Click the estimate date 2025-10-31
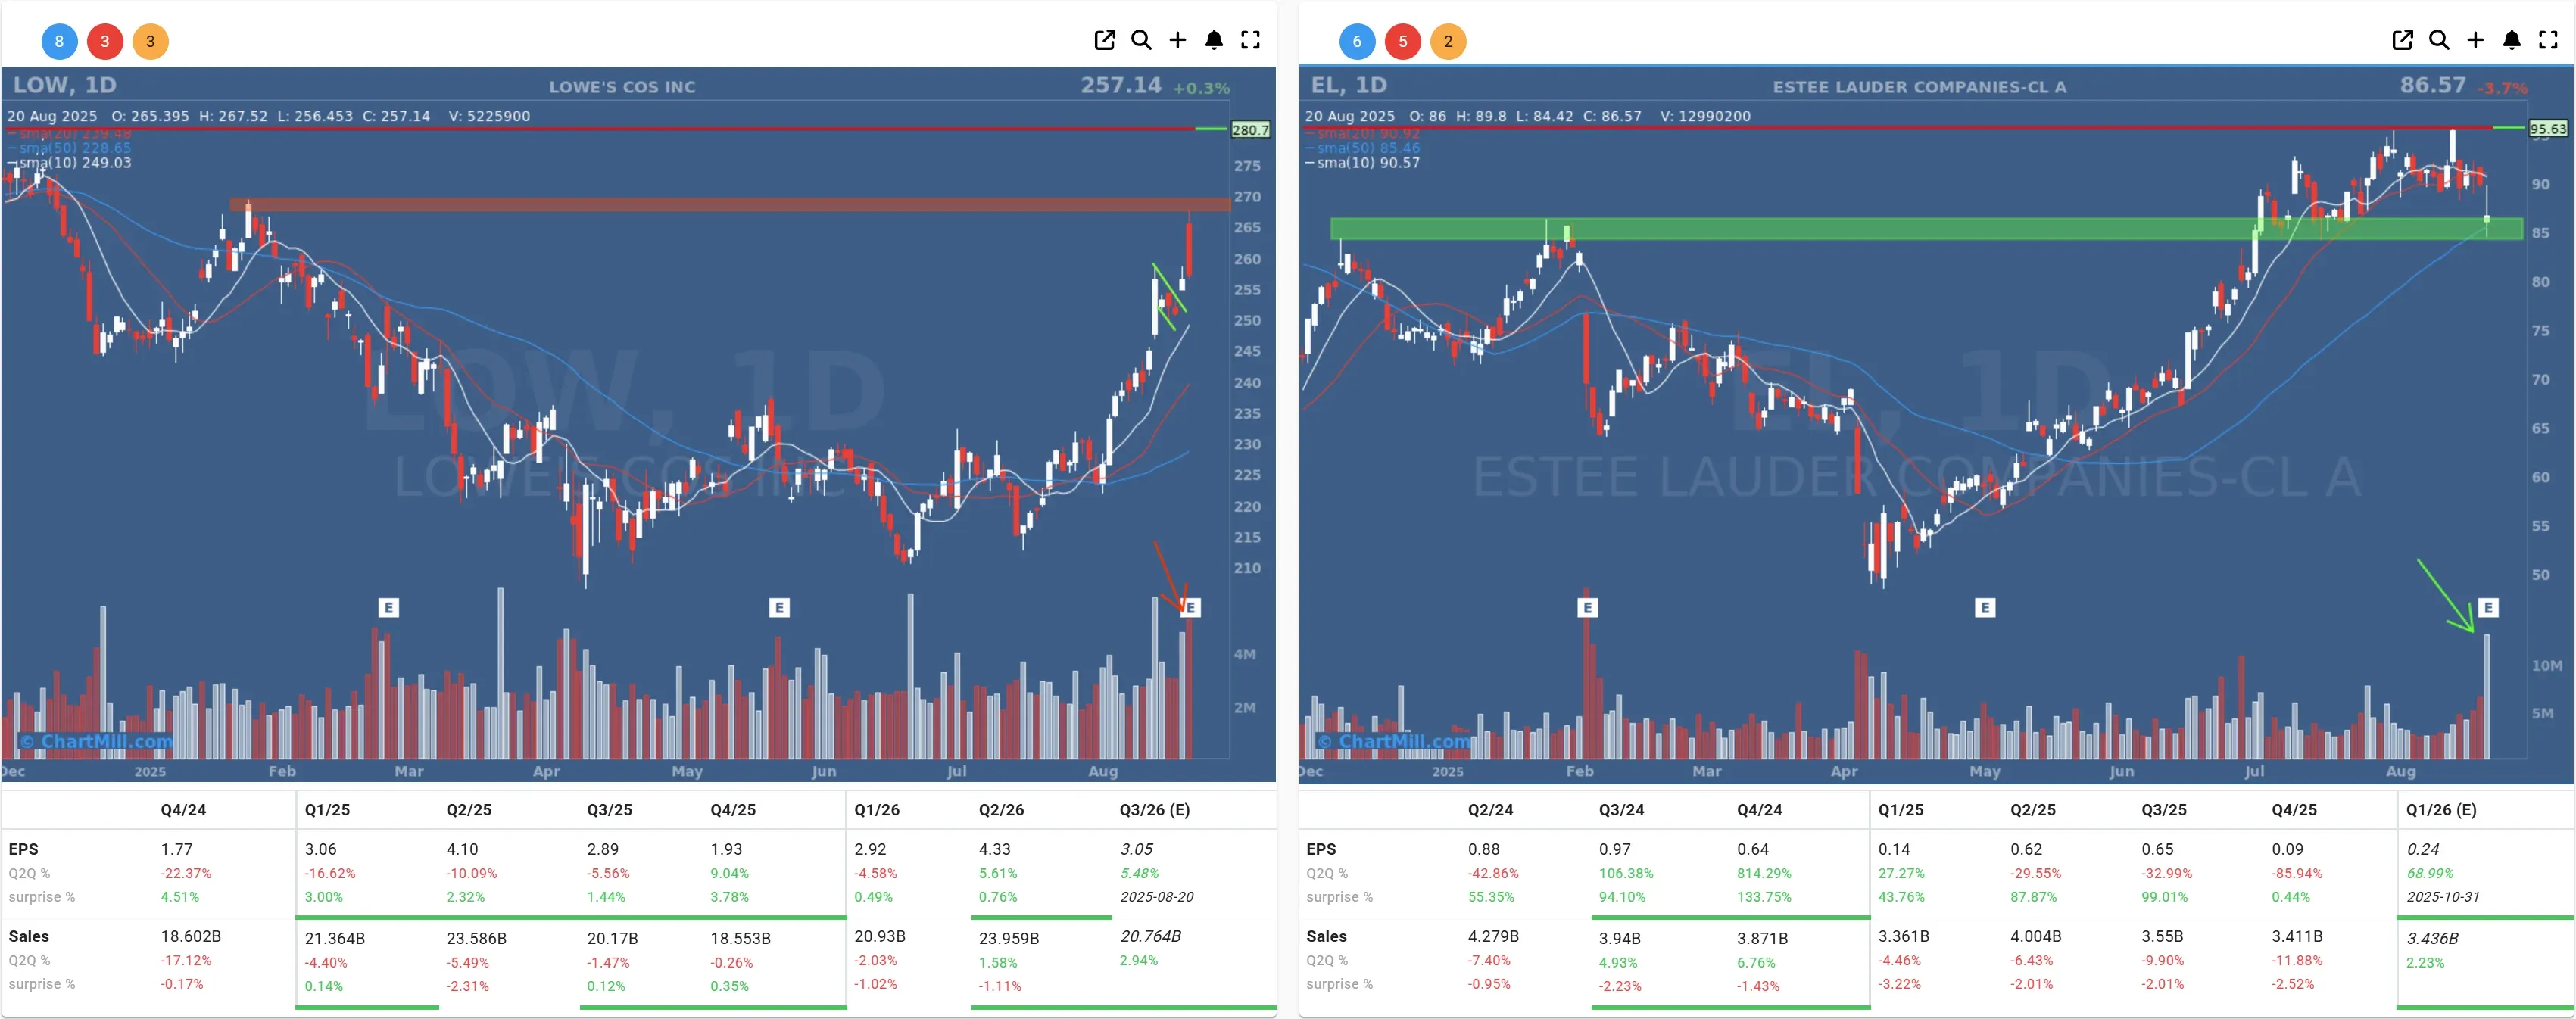 (2443, 897)
